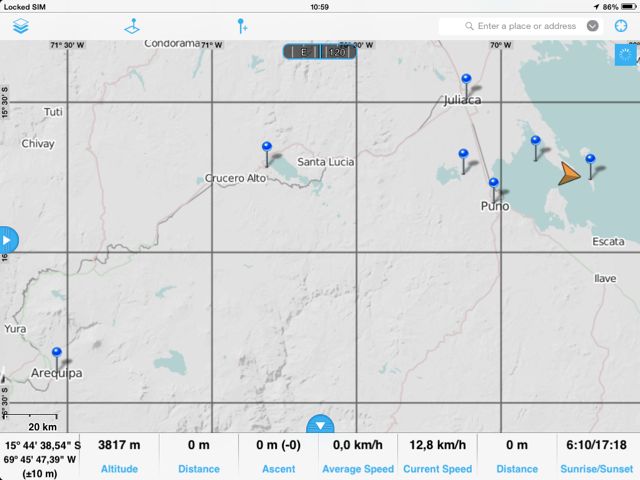The image size is (640, 480).
Task: Type in the place or address field
Action: [x=520, y=26]
